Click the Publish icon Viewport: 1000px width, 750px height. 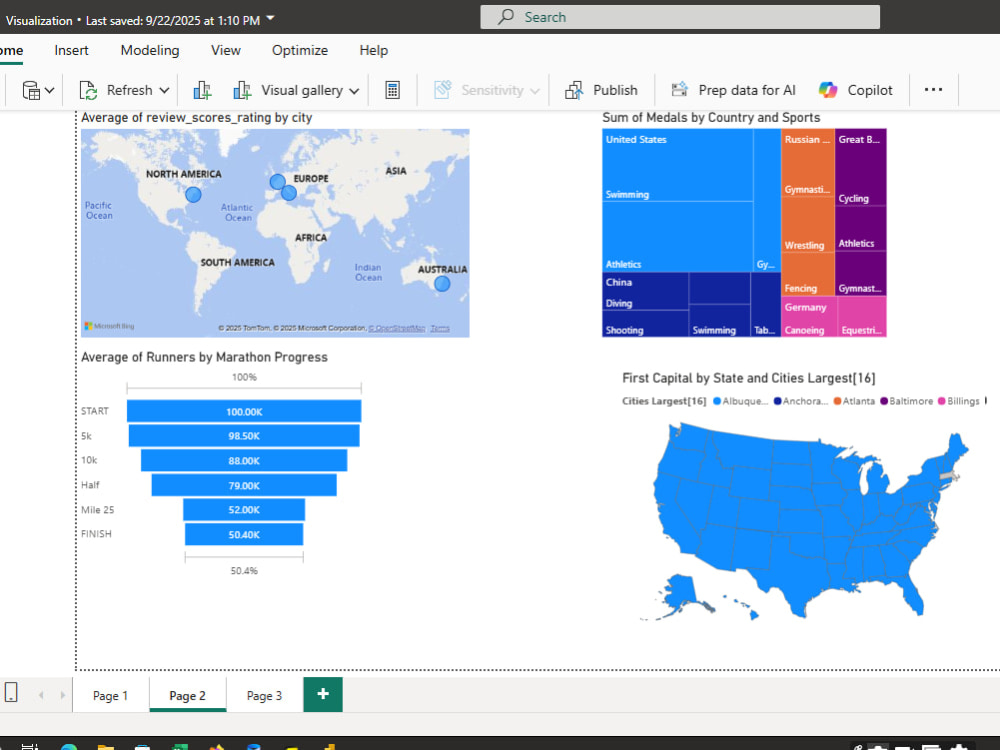coord(574,91)
